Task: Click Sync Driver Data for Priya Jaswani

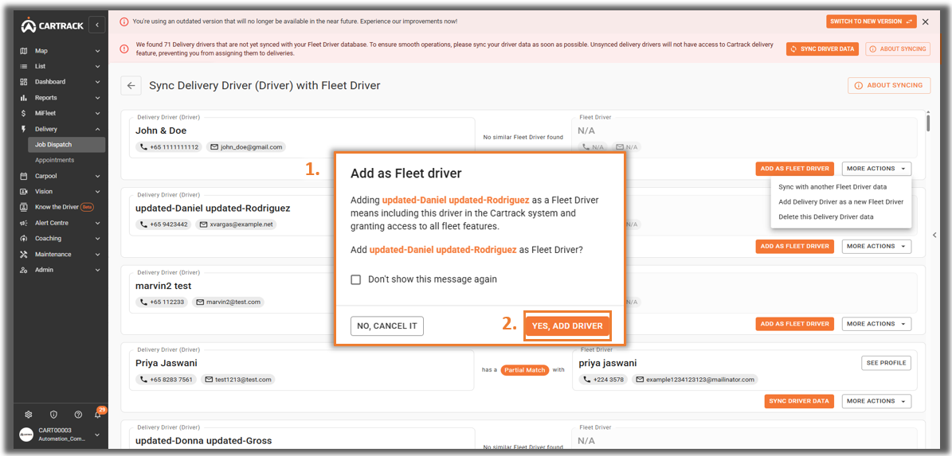Action: point(799,401)
